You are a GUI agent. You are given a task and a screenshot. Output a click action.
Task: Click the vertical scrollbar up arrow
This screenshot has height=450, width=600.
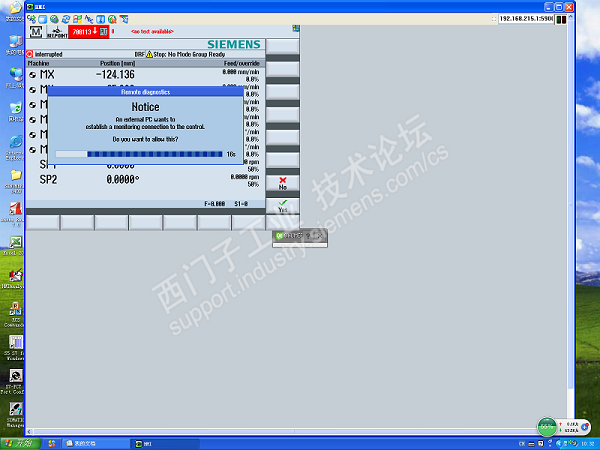pos(571,18)
